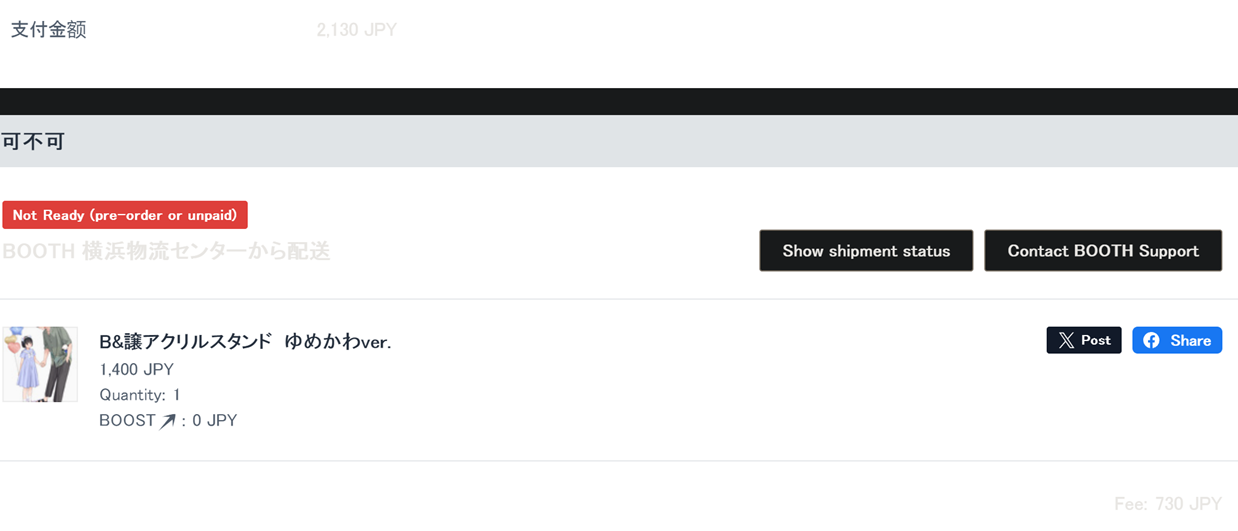1238x531 pixels.
Task: Click the X logo inside Post button
Action: click(1066, 340)
